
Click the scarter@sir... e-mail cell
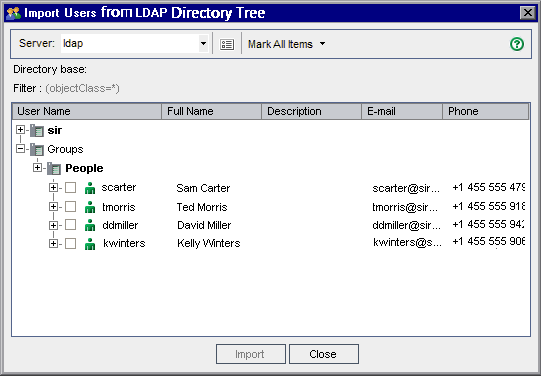click(406, 188)
